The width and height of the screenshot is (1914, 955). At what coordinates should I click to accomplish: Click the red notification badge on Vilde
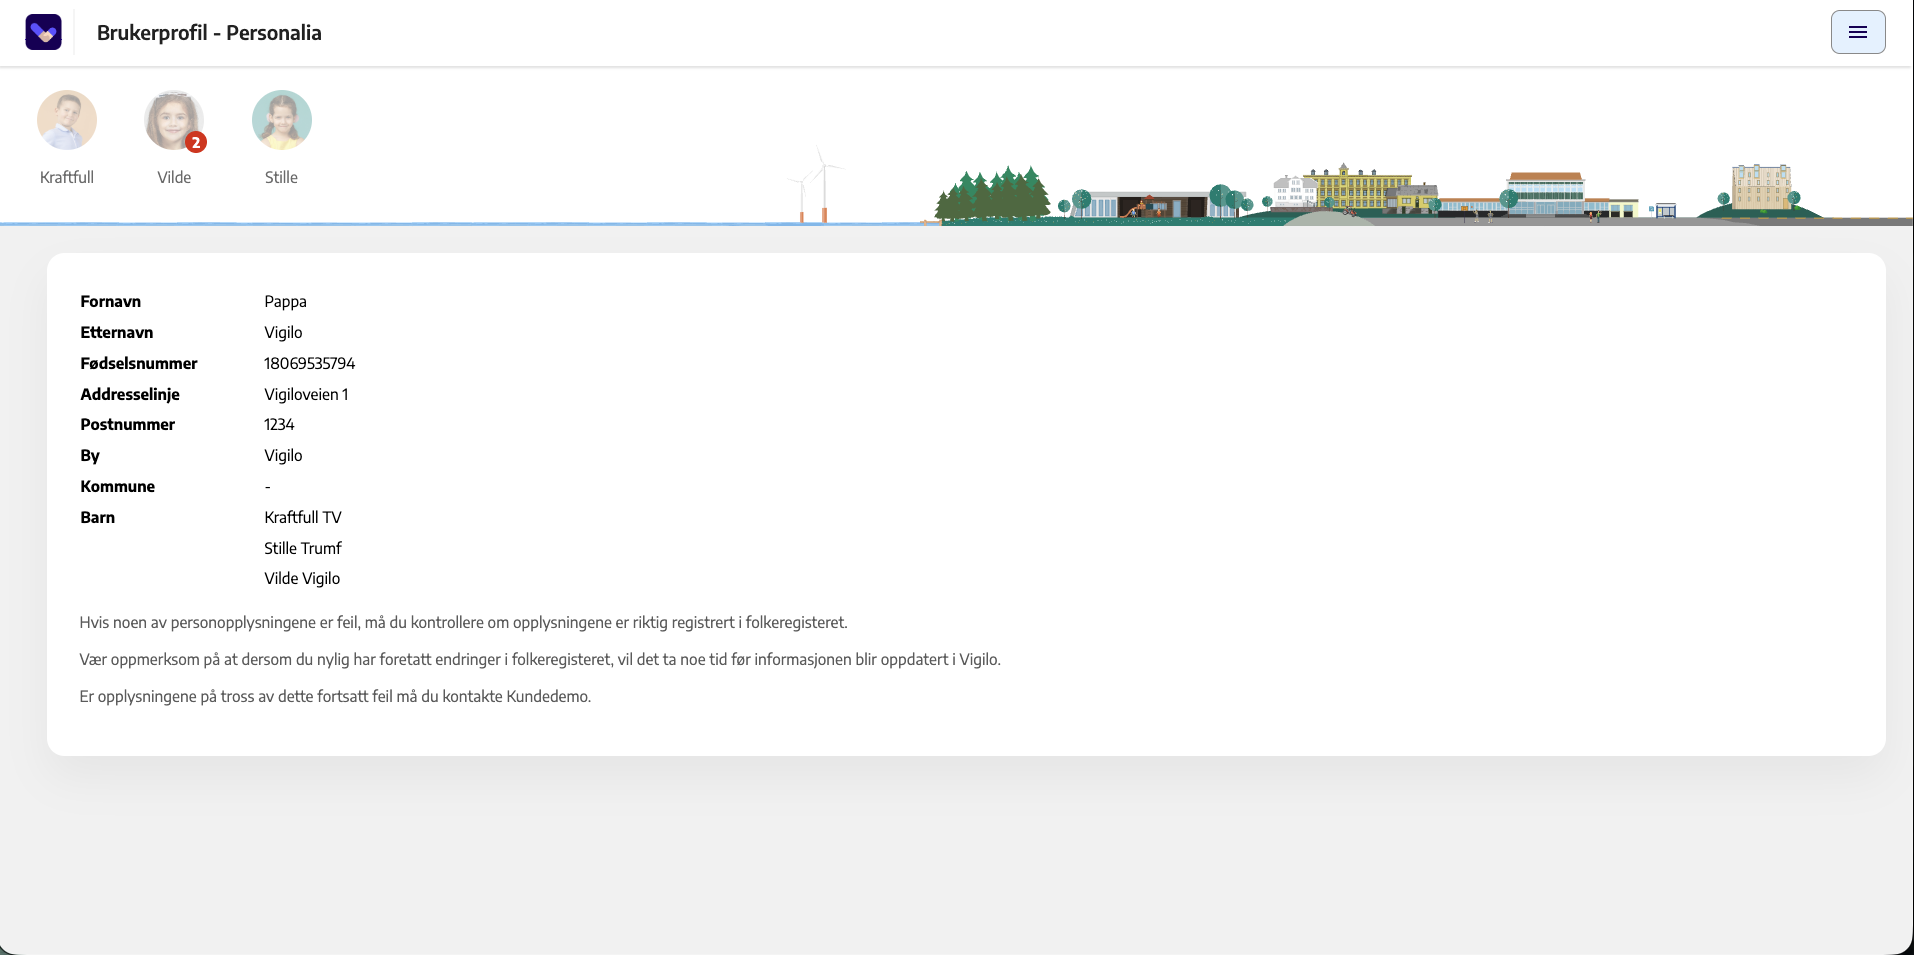coord(196,142)
